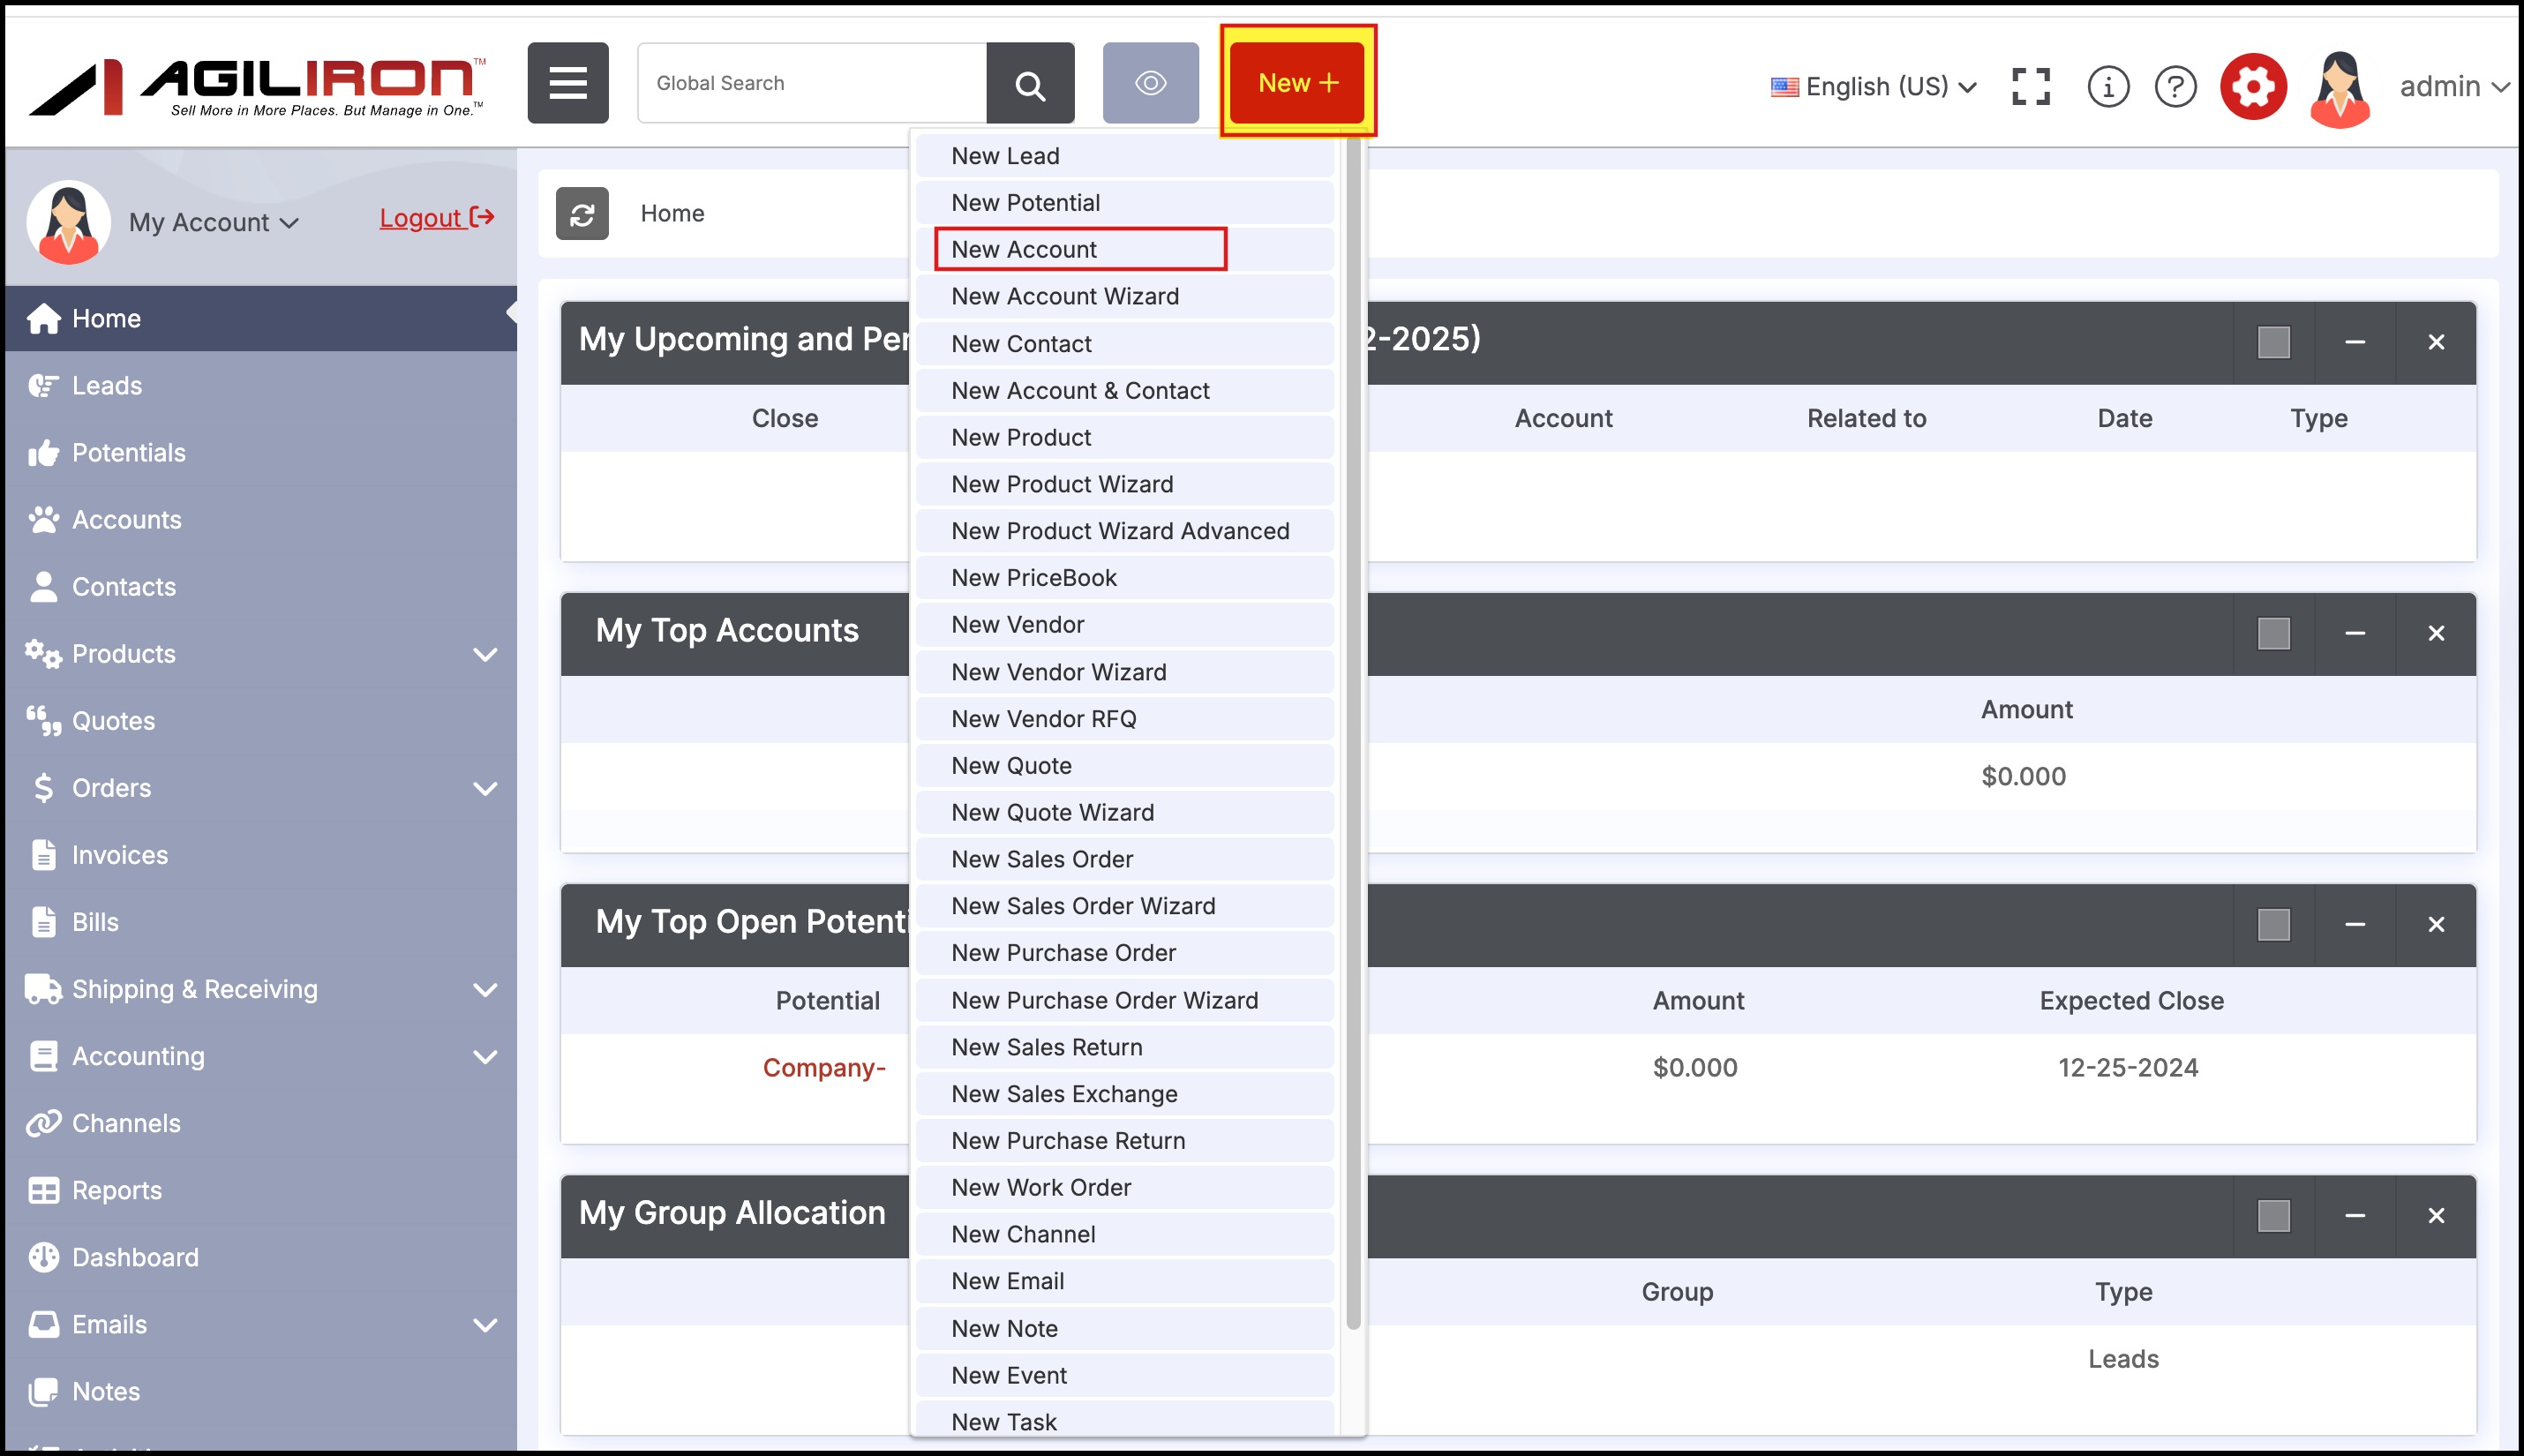Choose New Purchase Order Wizard
The image size is (2524, 1456).
click(1125, 999)
